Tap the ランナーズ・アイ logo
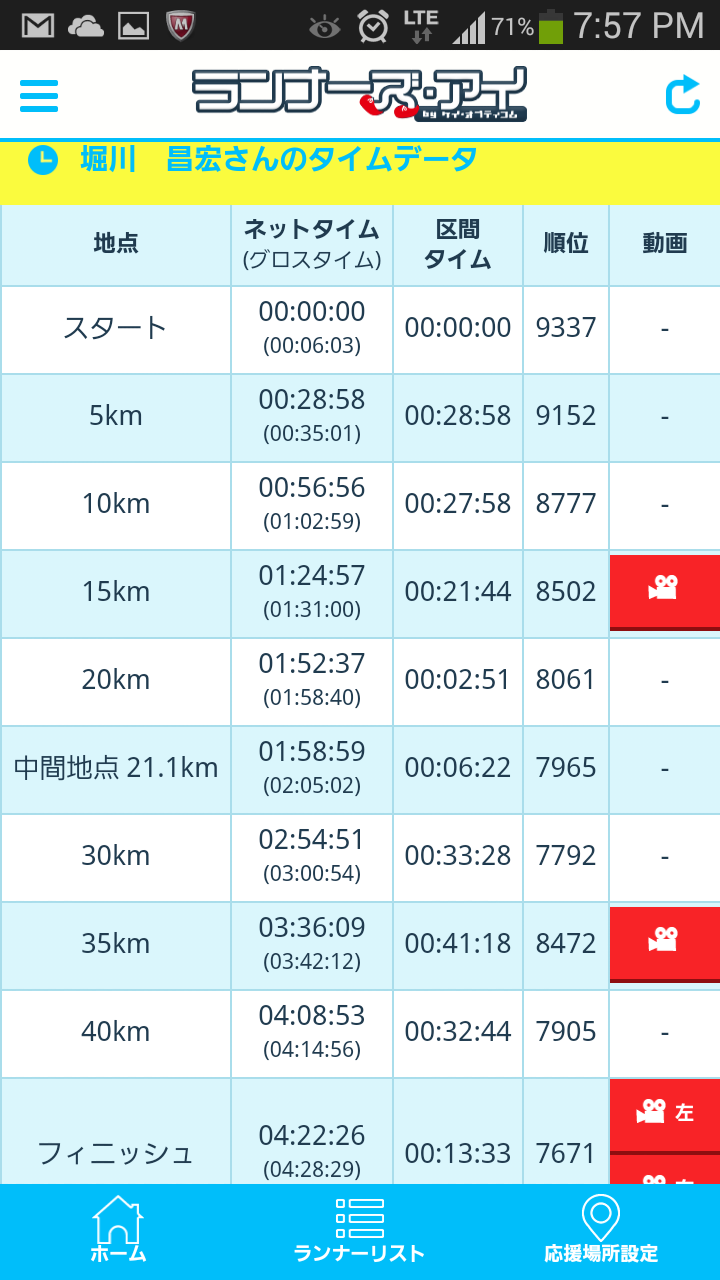720x1280 pixels. tap(359, 95)
